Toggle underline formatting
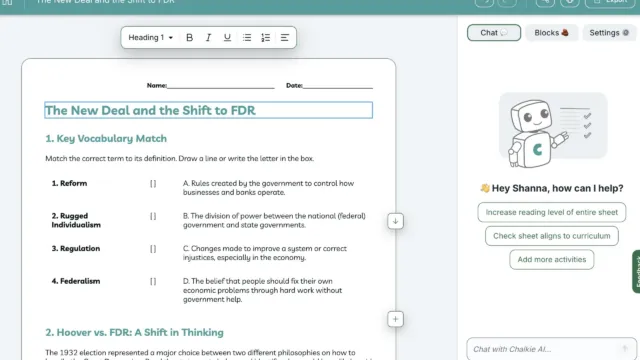 [x=227, y=38]
